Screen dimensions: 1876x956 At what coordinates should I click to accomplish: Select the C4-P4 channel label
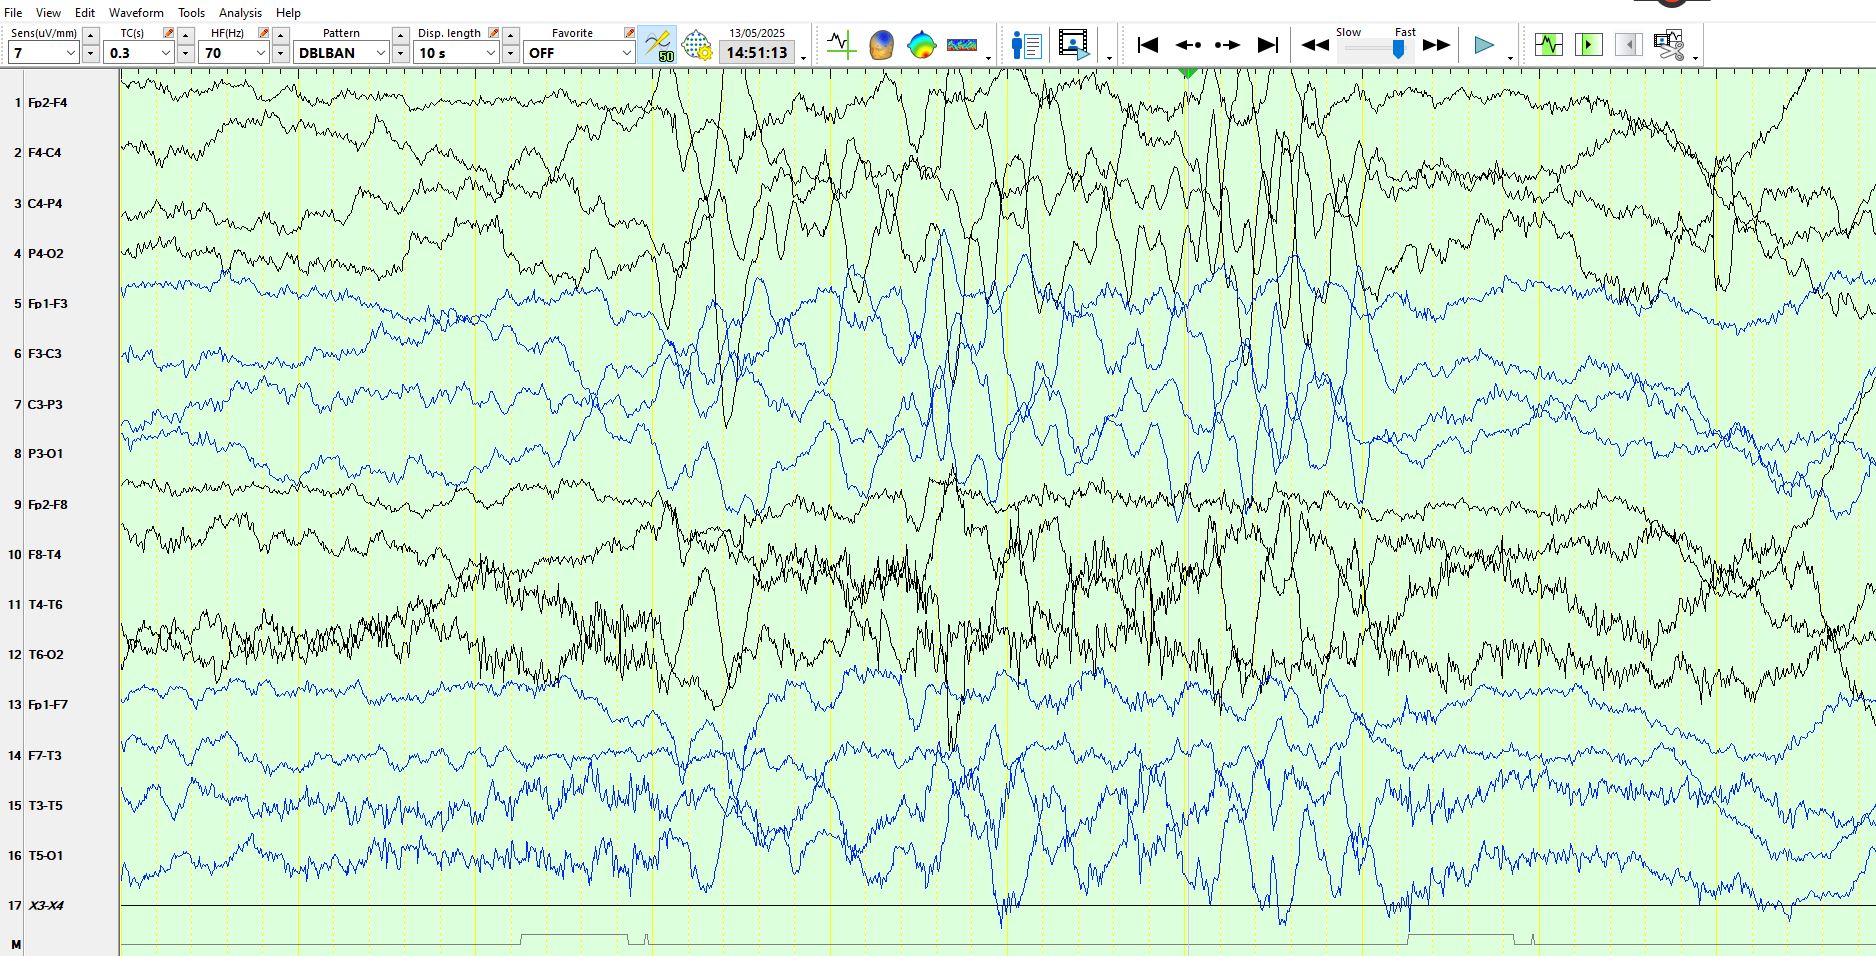45,203
